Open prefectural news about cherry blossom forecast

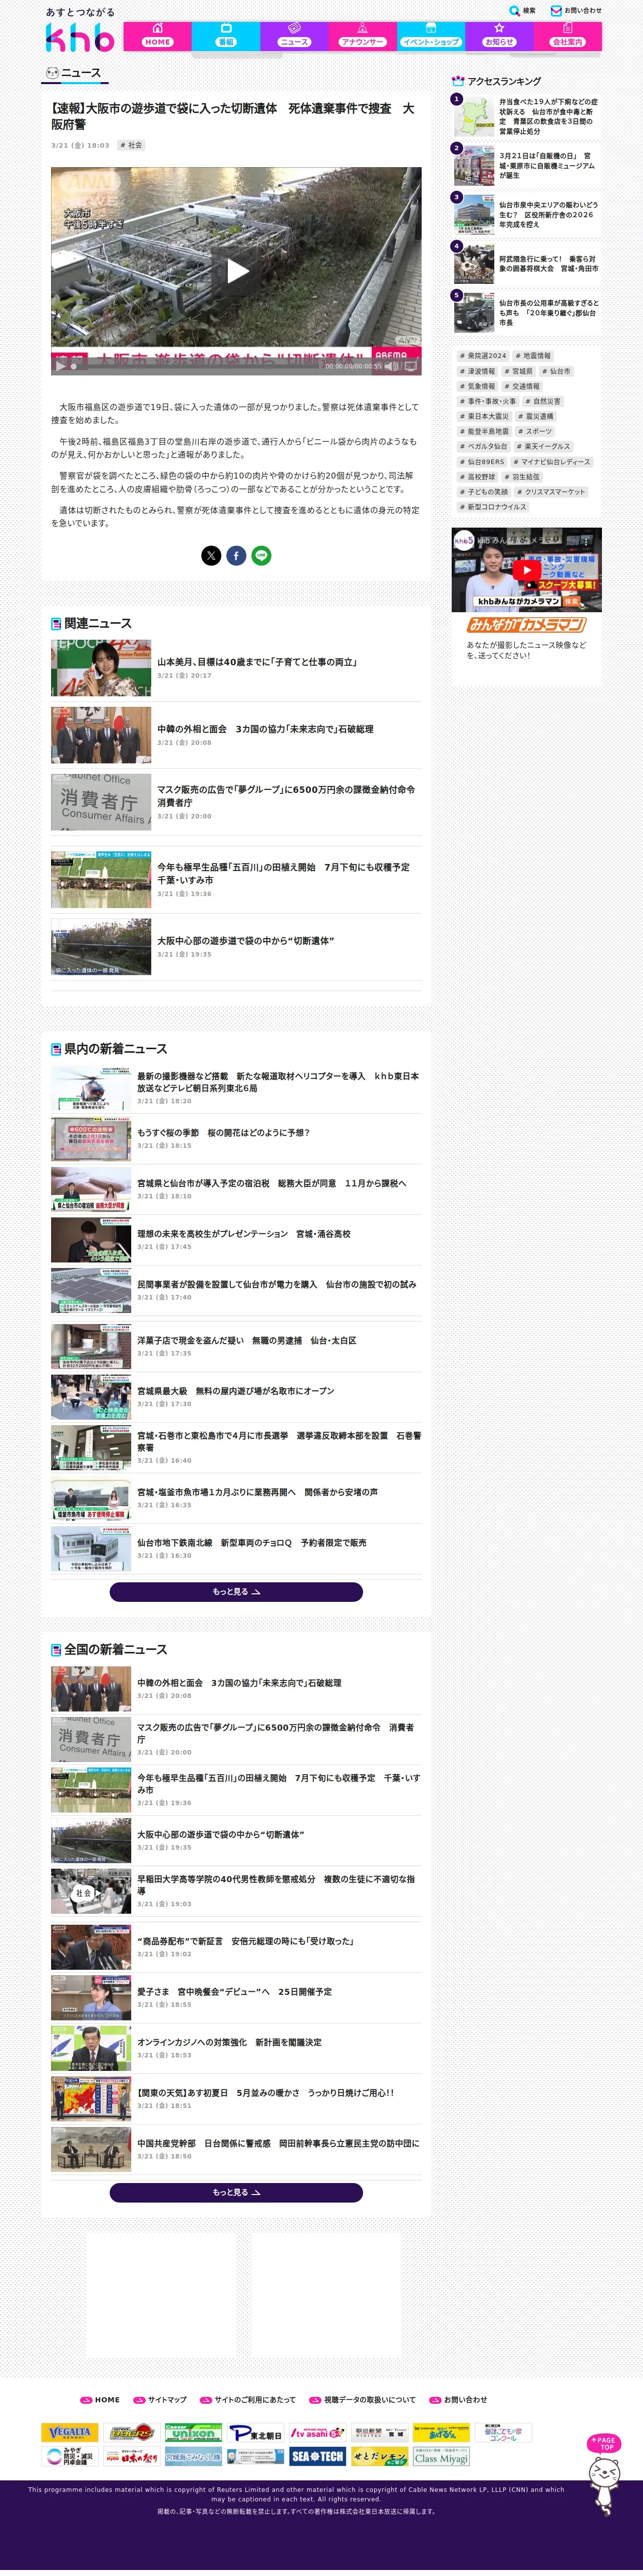[x=236, y=1139]
